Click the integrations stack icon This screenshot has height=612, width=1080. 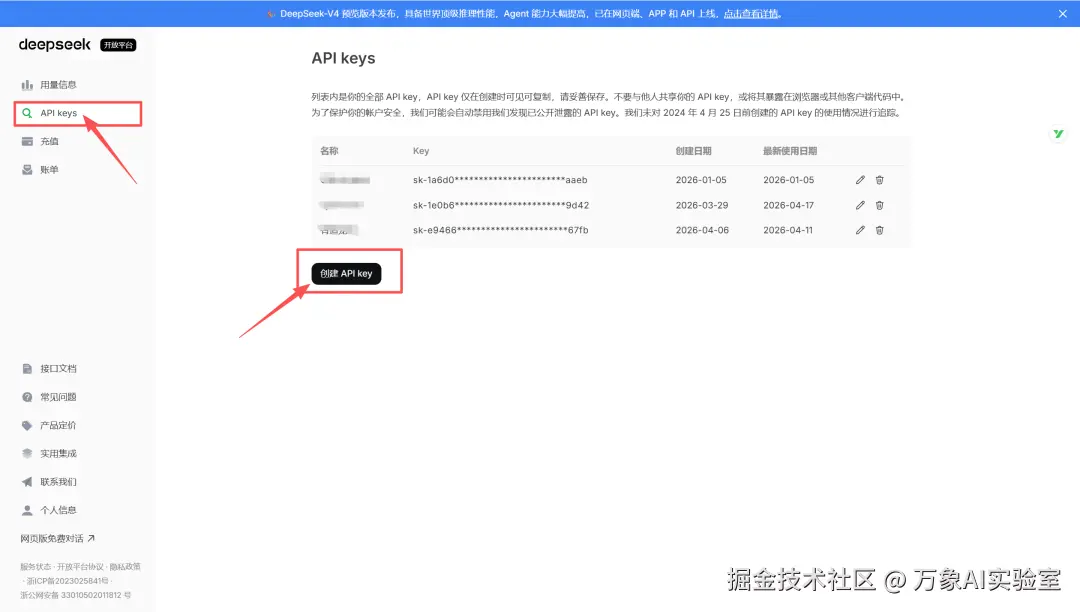(x=27, y=453)
